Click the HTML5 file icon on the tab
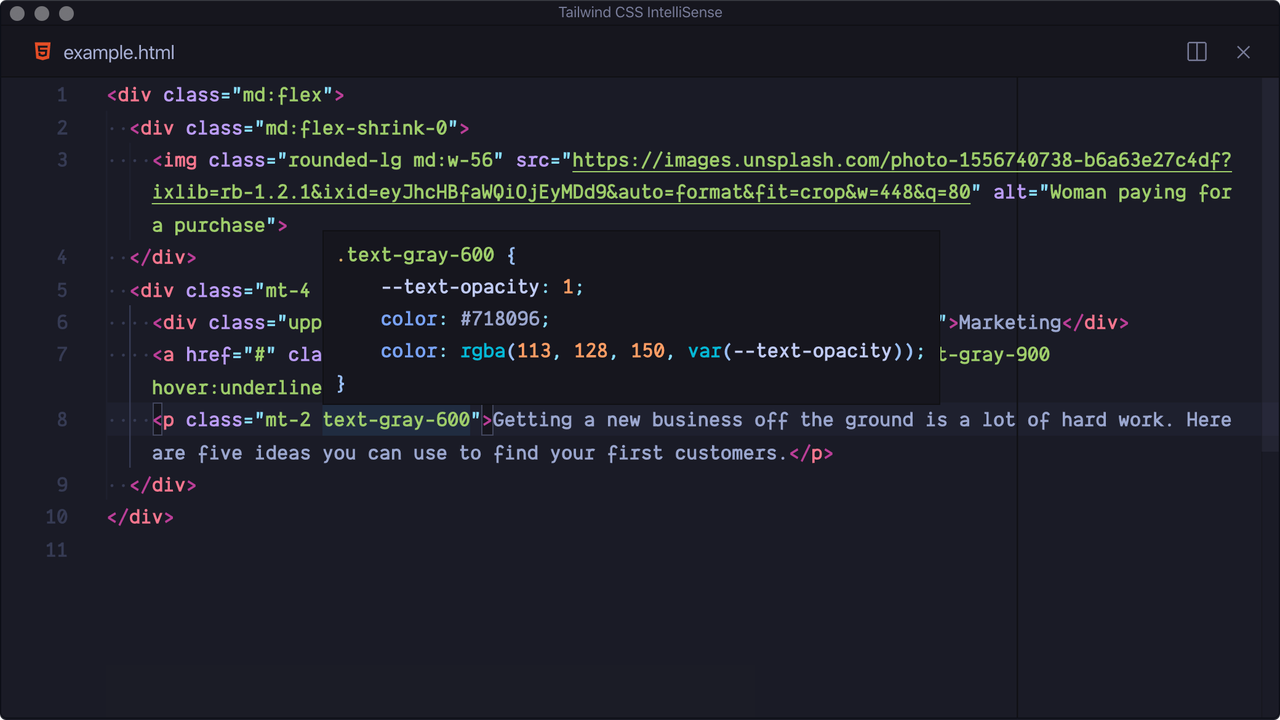 click(41, 51)
